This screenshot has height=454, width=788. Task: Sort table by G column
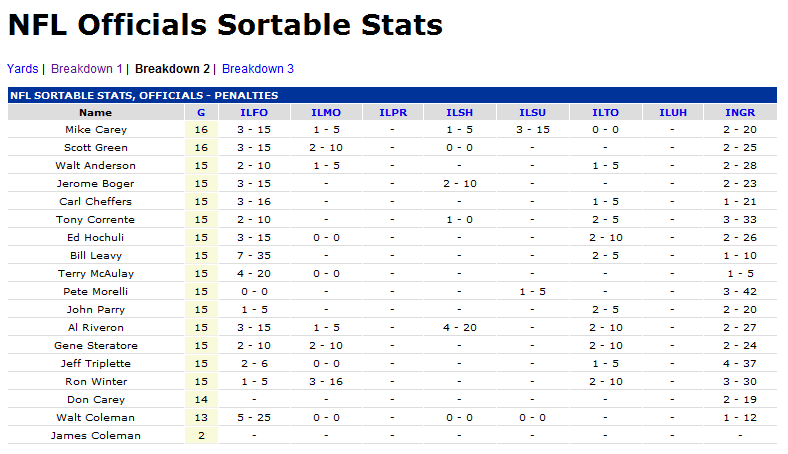coord(201,112)
